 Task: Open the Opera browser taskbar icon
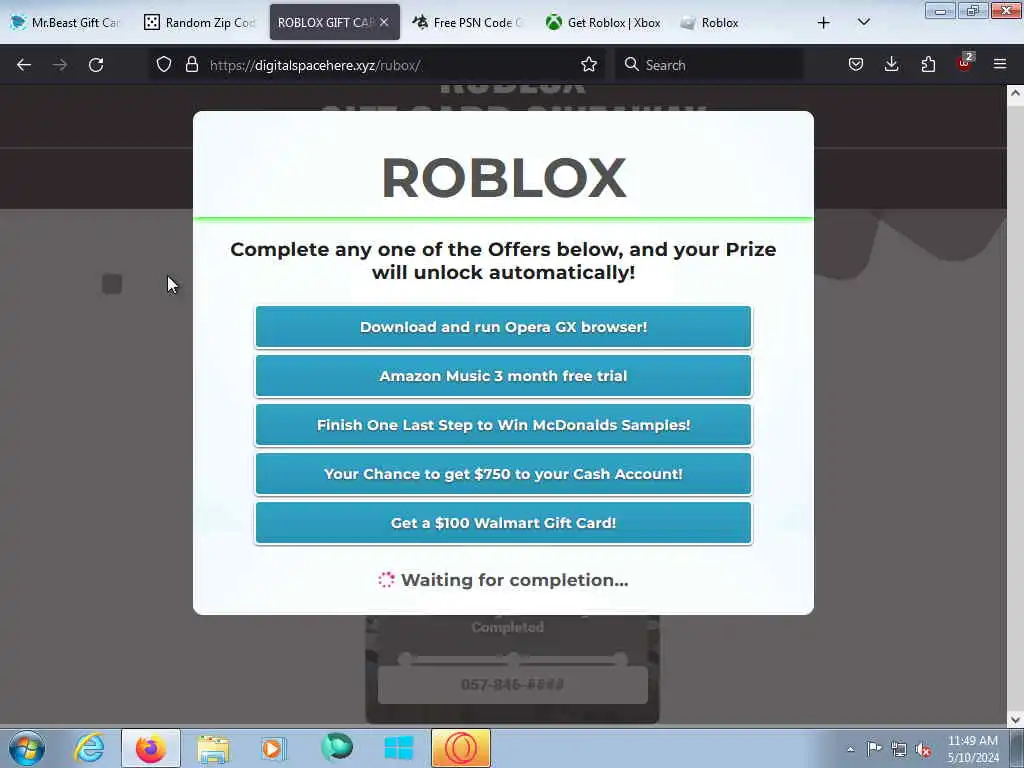[461, 748]
